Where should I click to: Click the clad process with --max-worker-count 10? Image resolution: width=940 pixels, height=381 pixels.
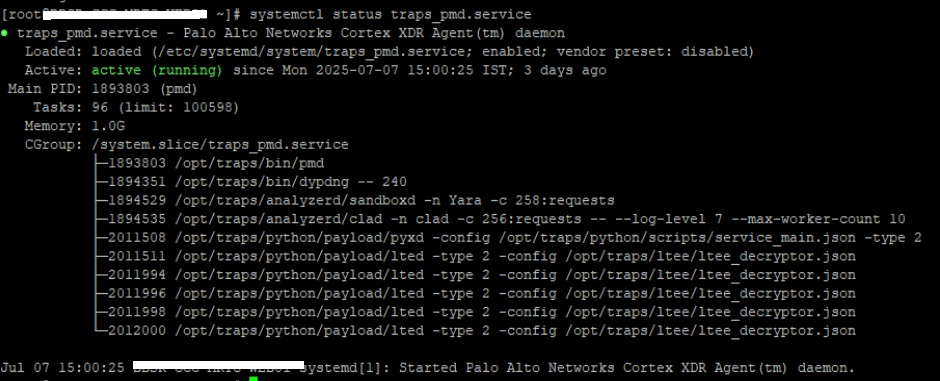point(507,219)
